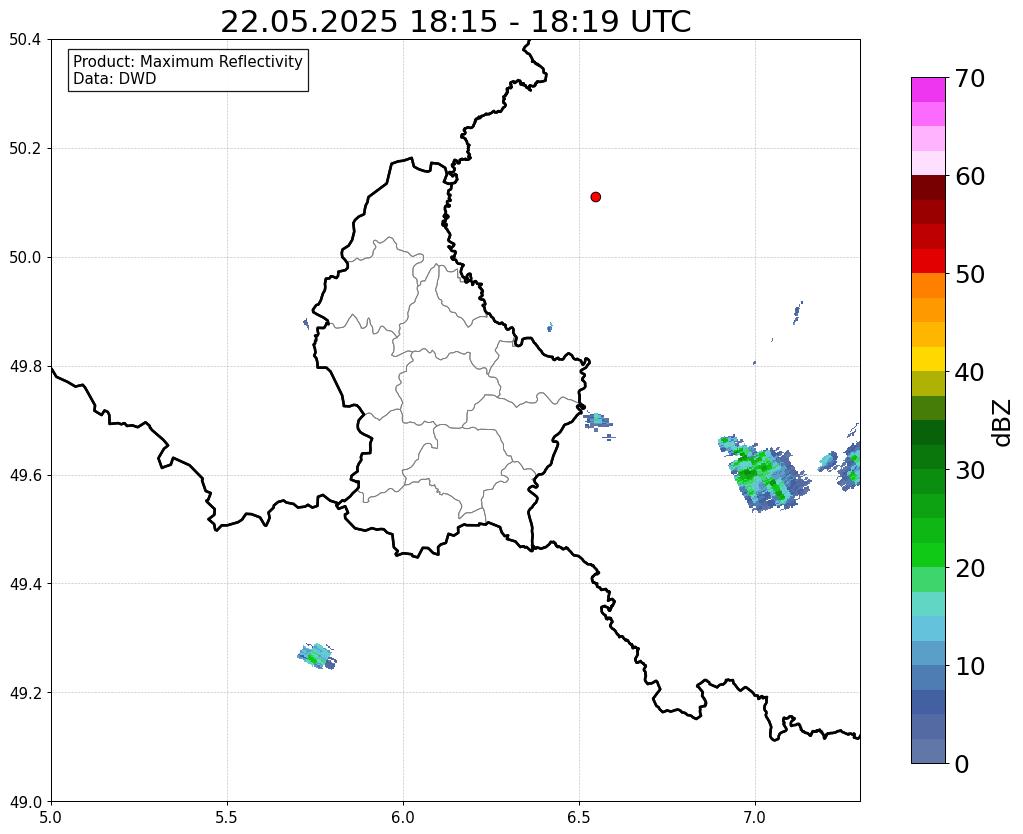Click the 50.4 latitude label
The image size is (1023, 834).
(x=25, y=40)
